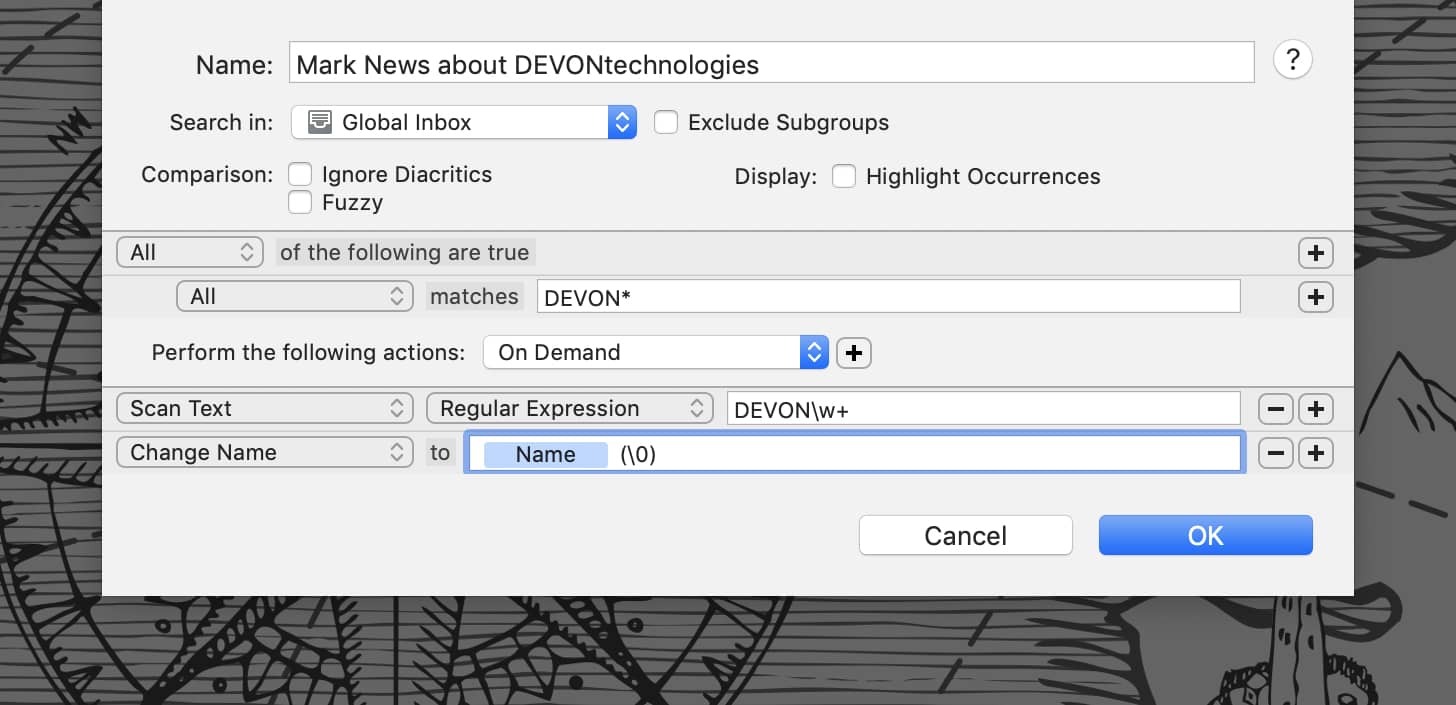This screenshot has height=705, width=1456.
Task: Add action after the Change Name row
Action: tap(1315, 453)
